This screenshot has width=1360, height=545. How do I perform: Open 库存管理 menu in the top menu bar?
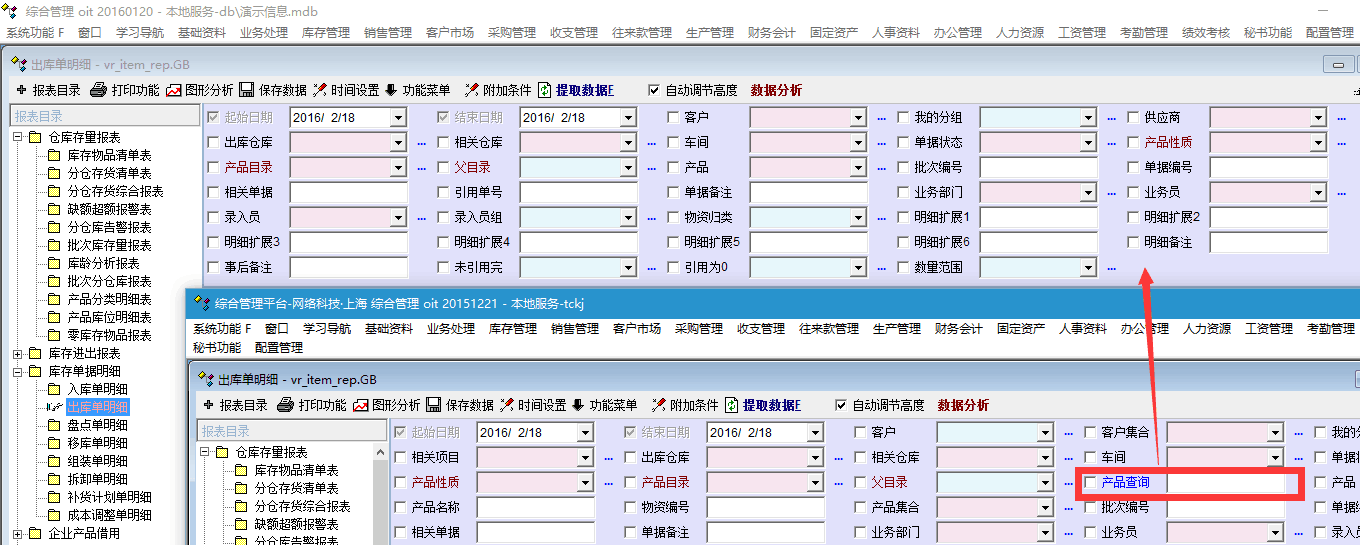(325, 32)
